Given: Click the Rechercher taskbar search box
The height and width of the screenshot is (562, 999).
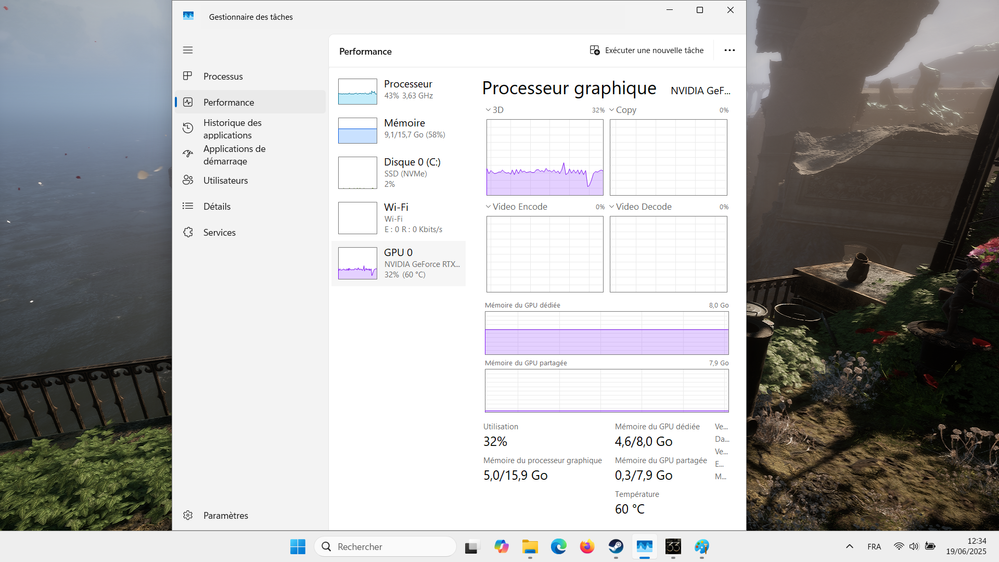Looking at the screenshot, I should [x=385, y=547].
